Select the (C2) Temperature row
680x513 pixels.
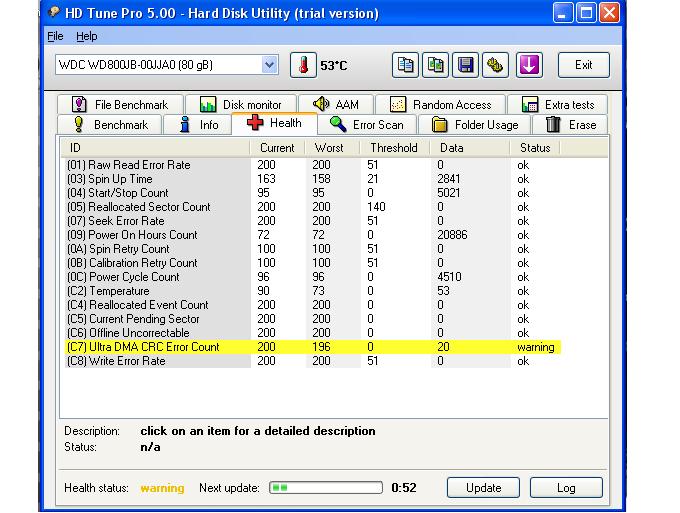(313, 291)
